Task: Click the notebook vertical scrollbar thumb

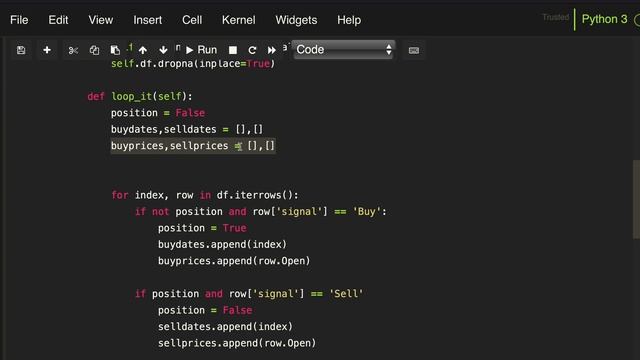Action: pyautogui.click(x=636, y=199)
